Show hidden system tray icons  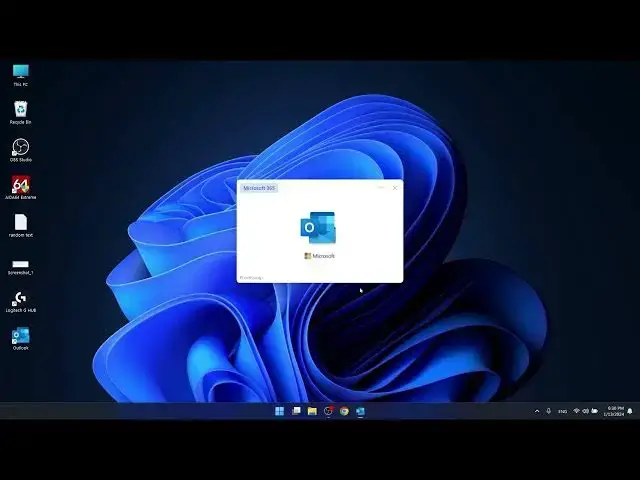coord(537,411)
